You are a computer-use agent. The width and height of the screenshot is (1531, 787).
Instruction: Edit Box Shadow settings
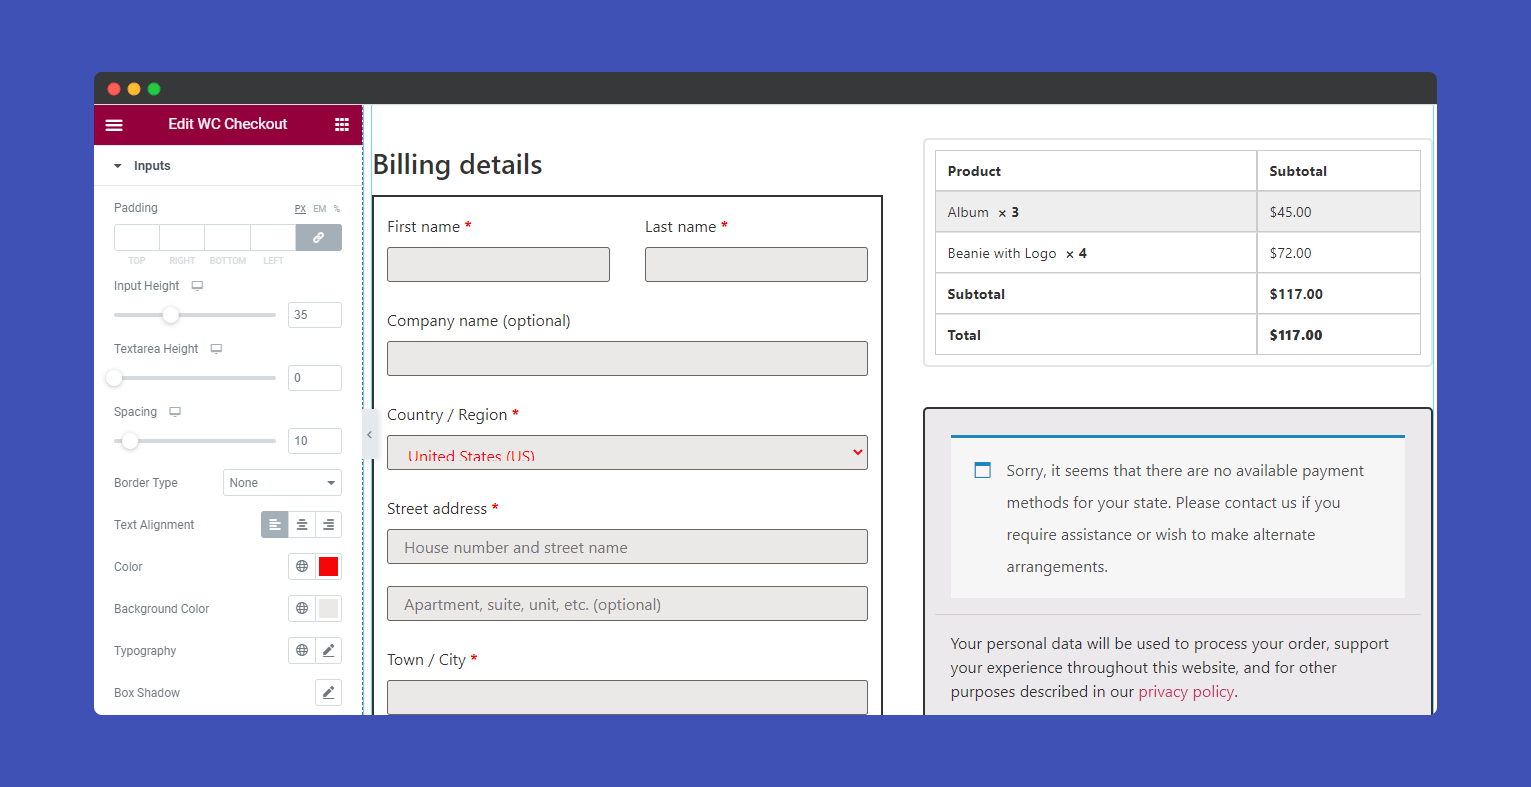(x=328, y=693)
